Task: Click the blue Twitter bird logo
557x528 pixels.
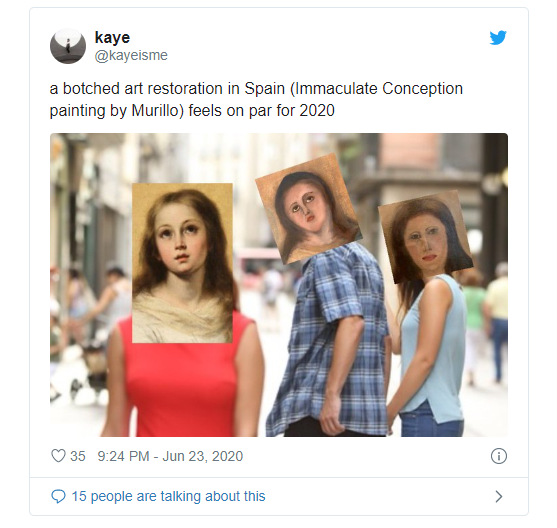Action: pos(498,38)
